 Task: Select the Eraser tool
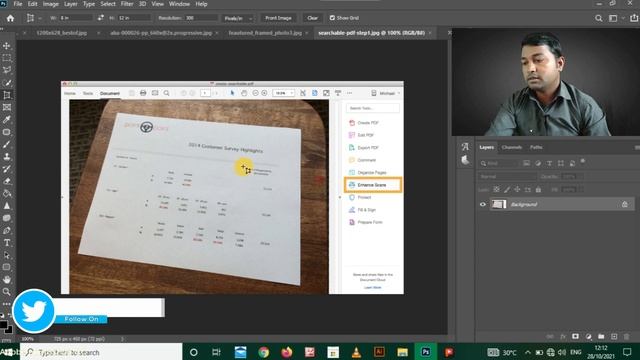coord(7,181)
